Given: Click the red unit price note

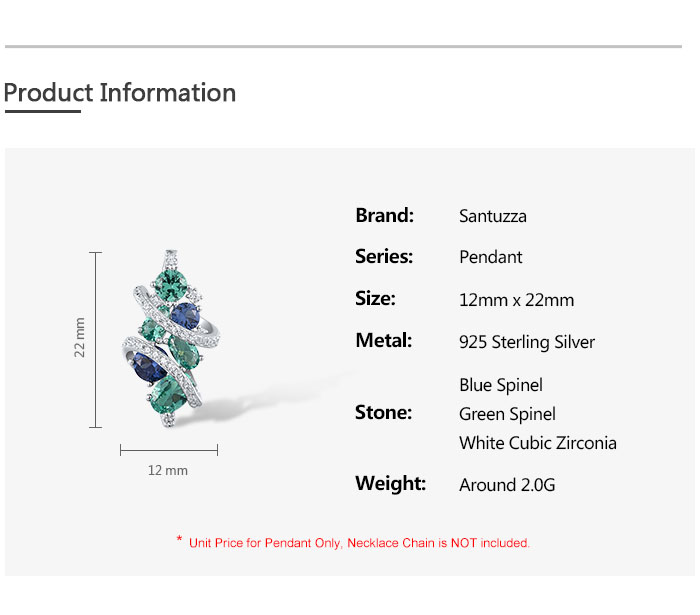Looking at the screenshot, I should pyautogui.click(x=359, y=543).
